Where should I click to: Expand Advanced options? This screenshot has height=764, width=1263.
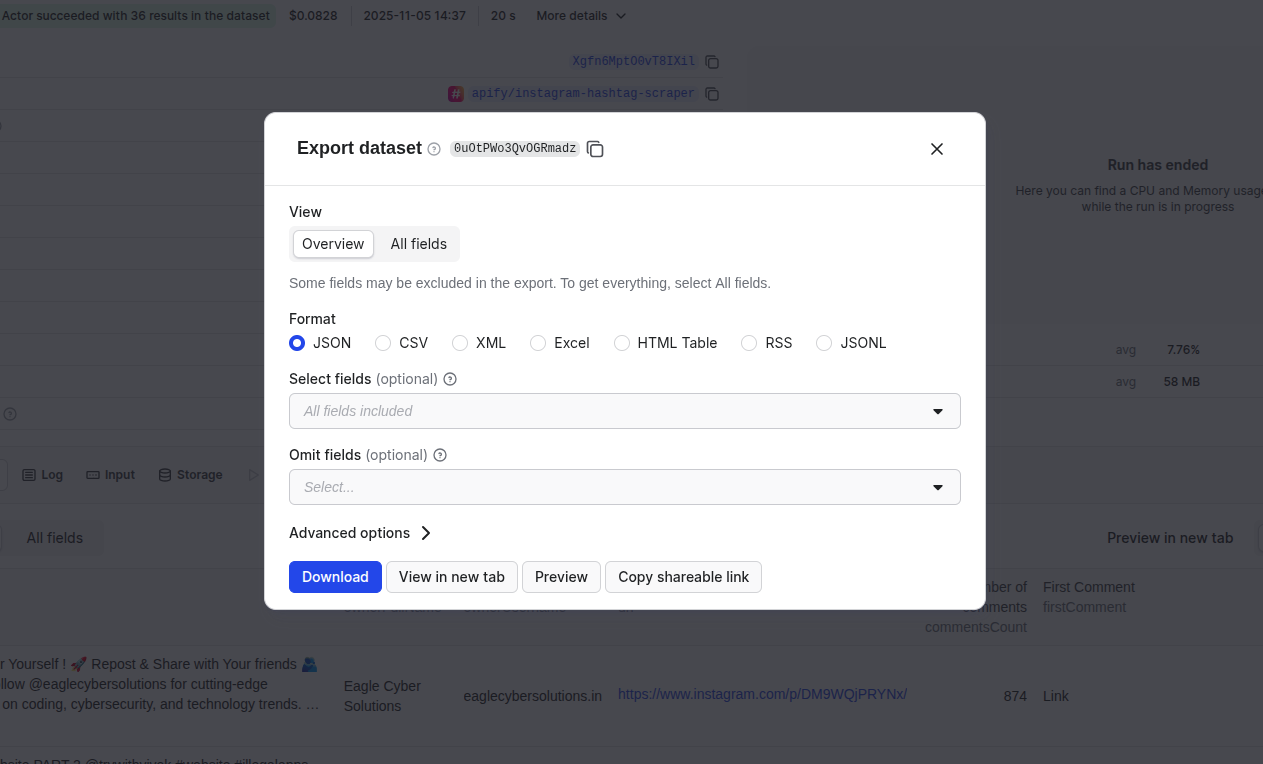coord(360,533)
